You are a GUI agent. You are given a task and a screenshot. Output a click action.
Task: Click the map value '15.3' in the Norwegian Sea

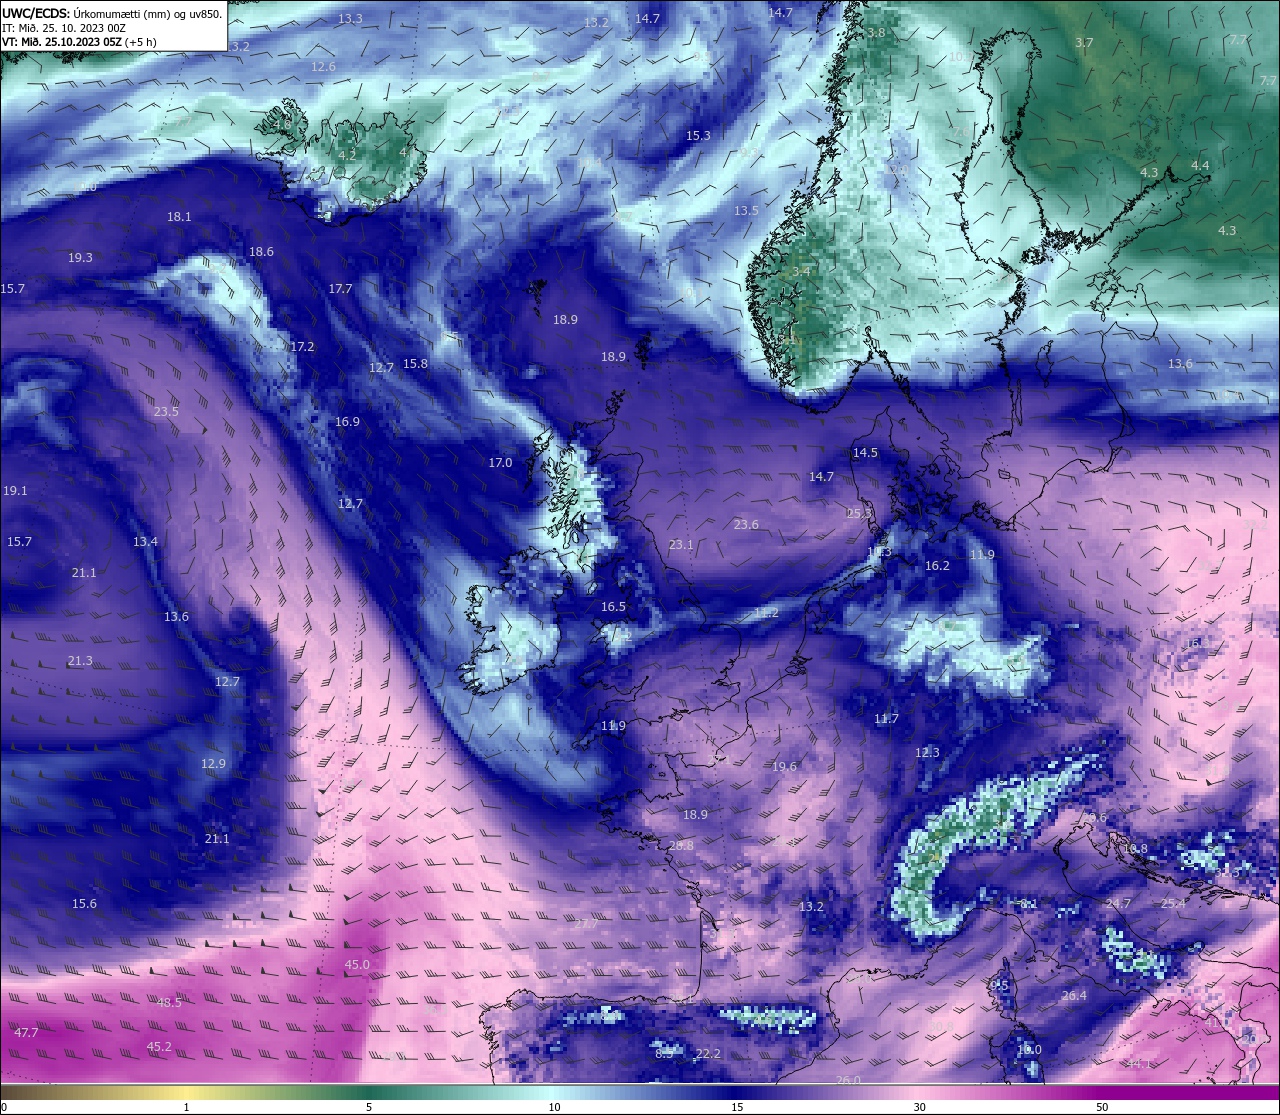click(698, 136)
